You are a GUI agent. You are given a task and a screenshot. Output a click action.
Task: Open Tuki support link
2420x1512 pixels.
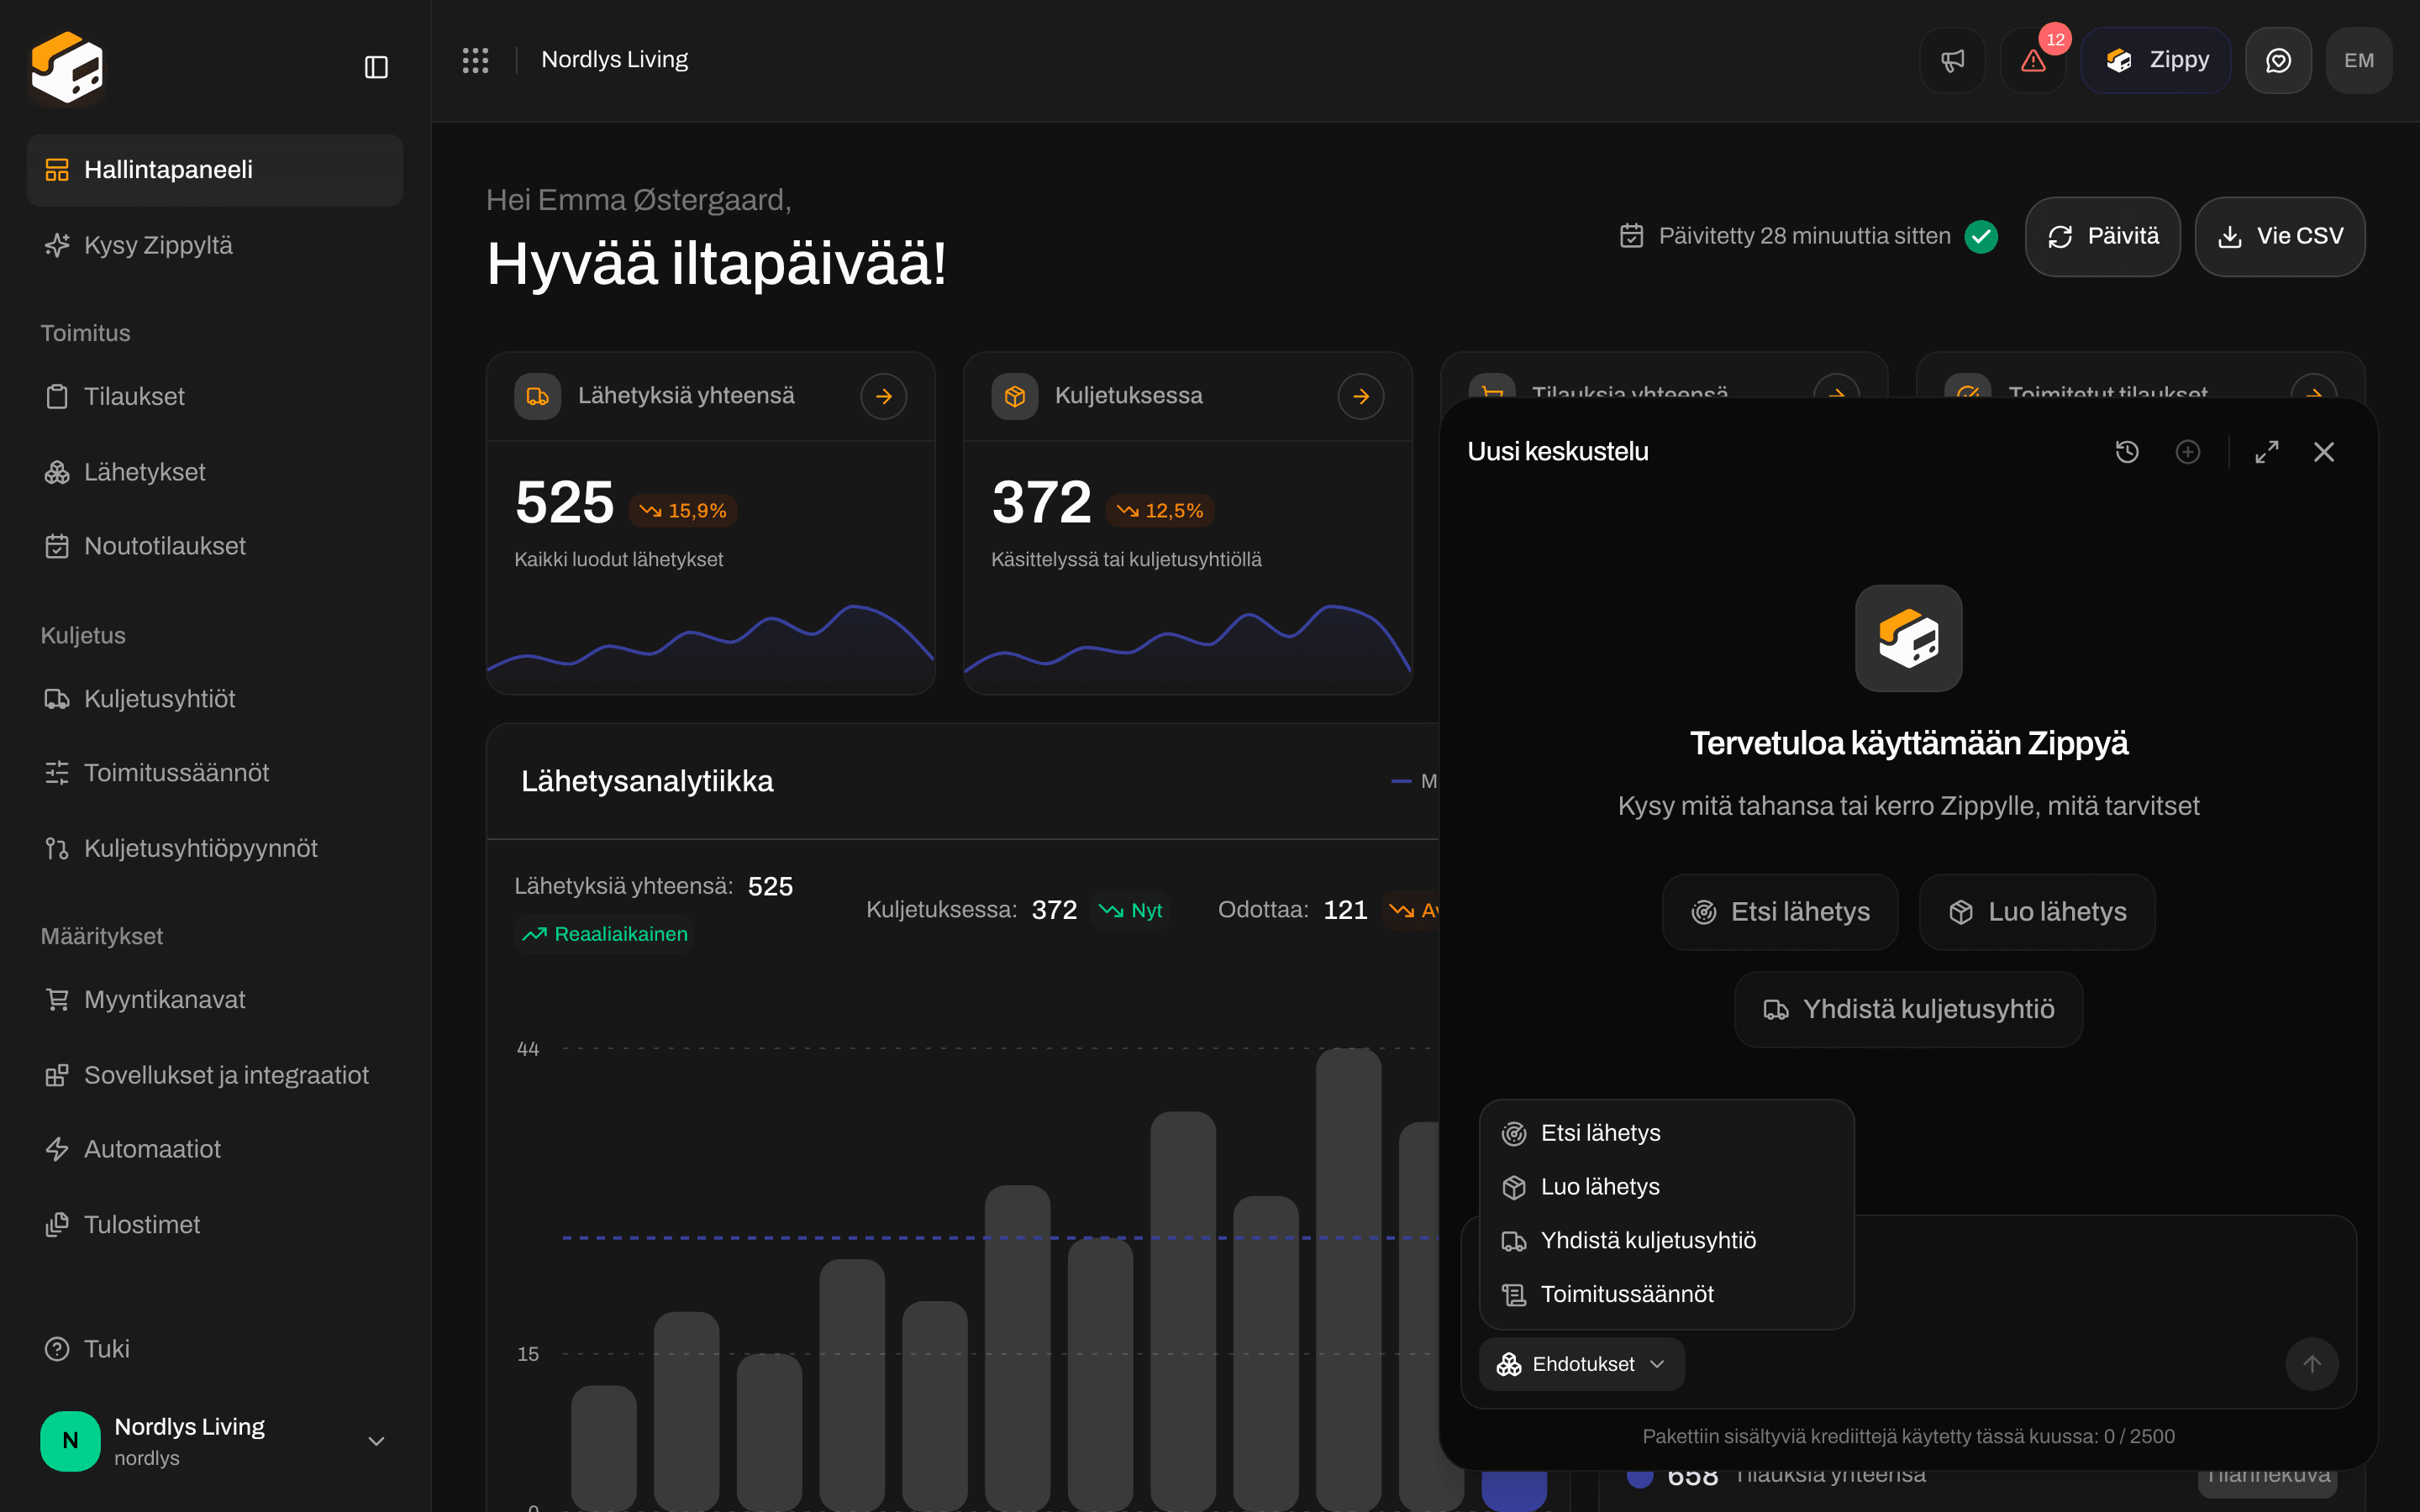point(215,1349)
